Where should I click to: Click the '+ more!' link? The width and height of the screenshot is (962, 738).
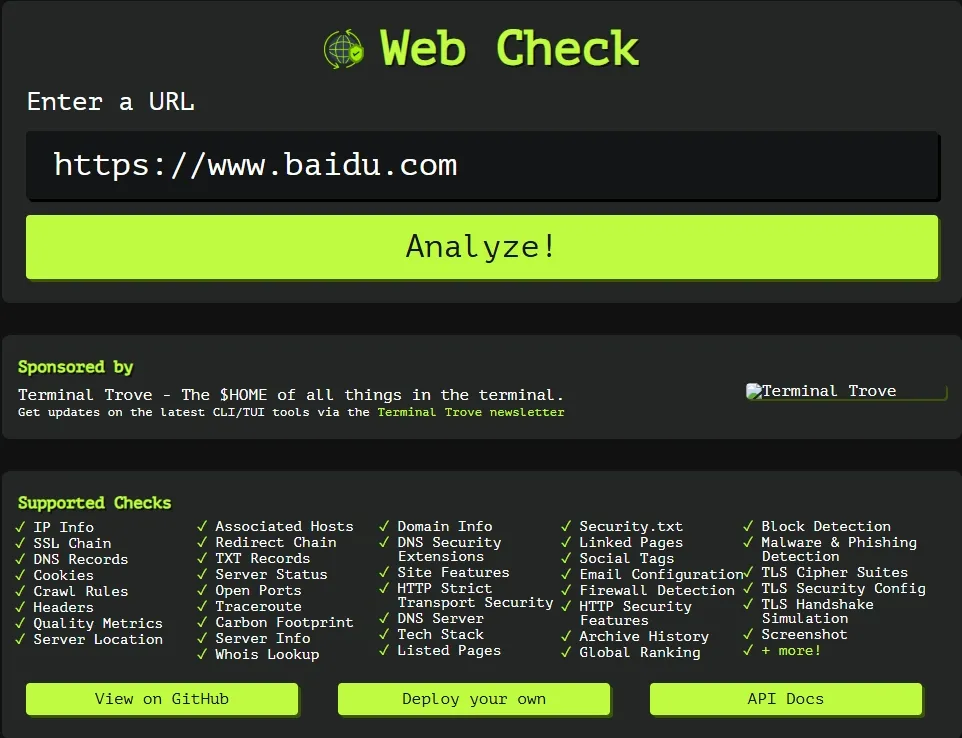coord(791,650)
